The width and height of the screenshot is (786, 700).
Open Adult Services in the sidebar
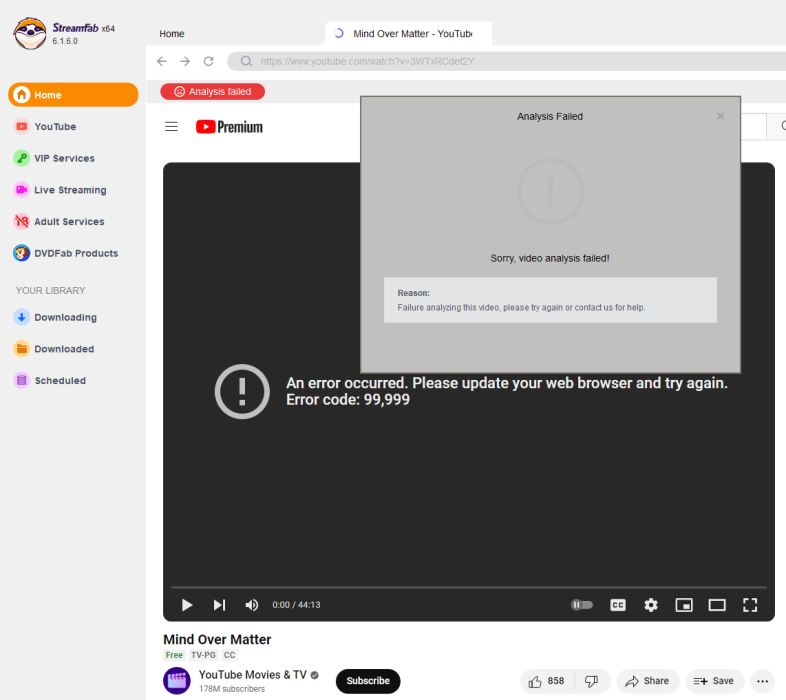[x=59, y=222]
